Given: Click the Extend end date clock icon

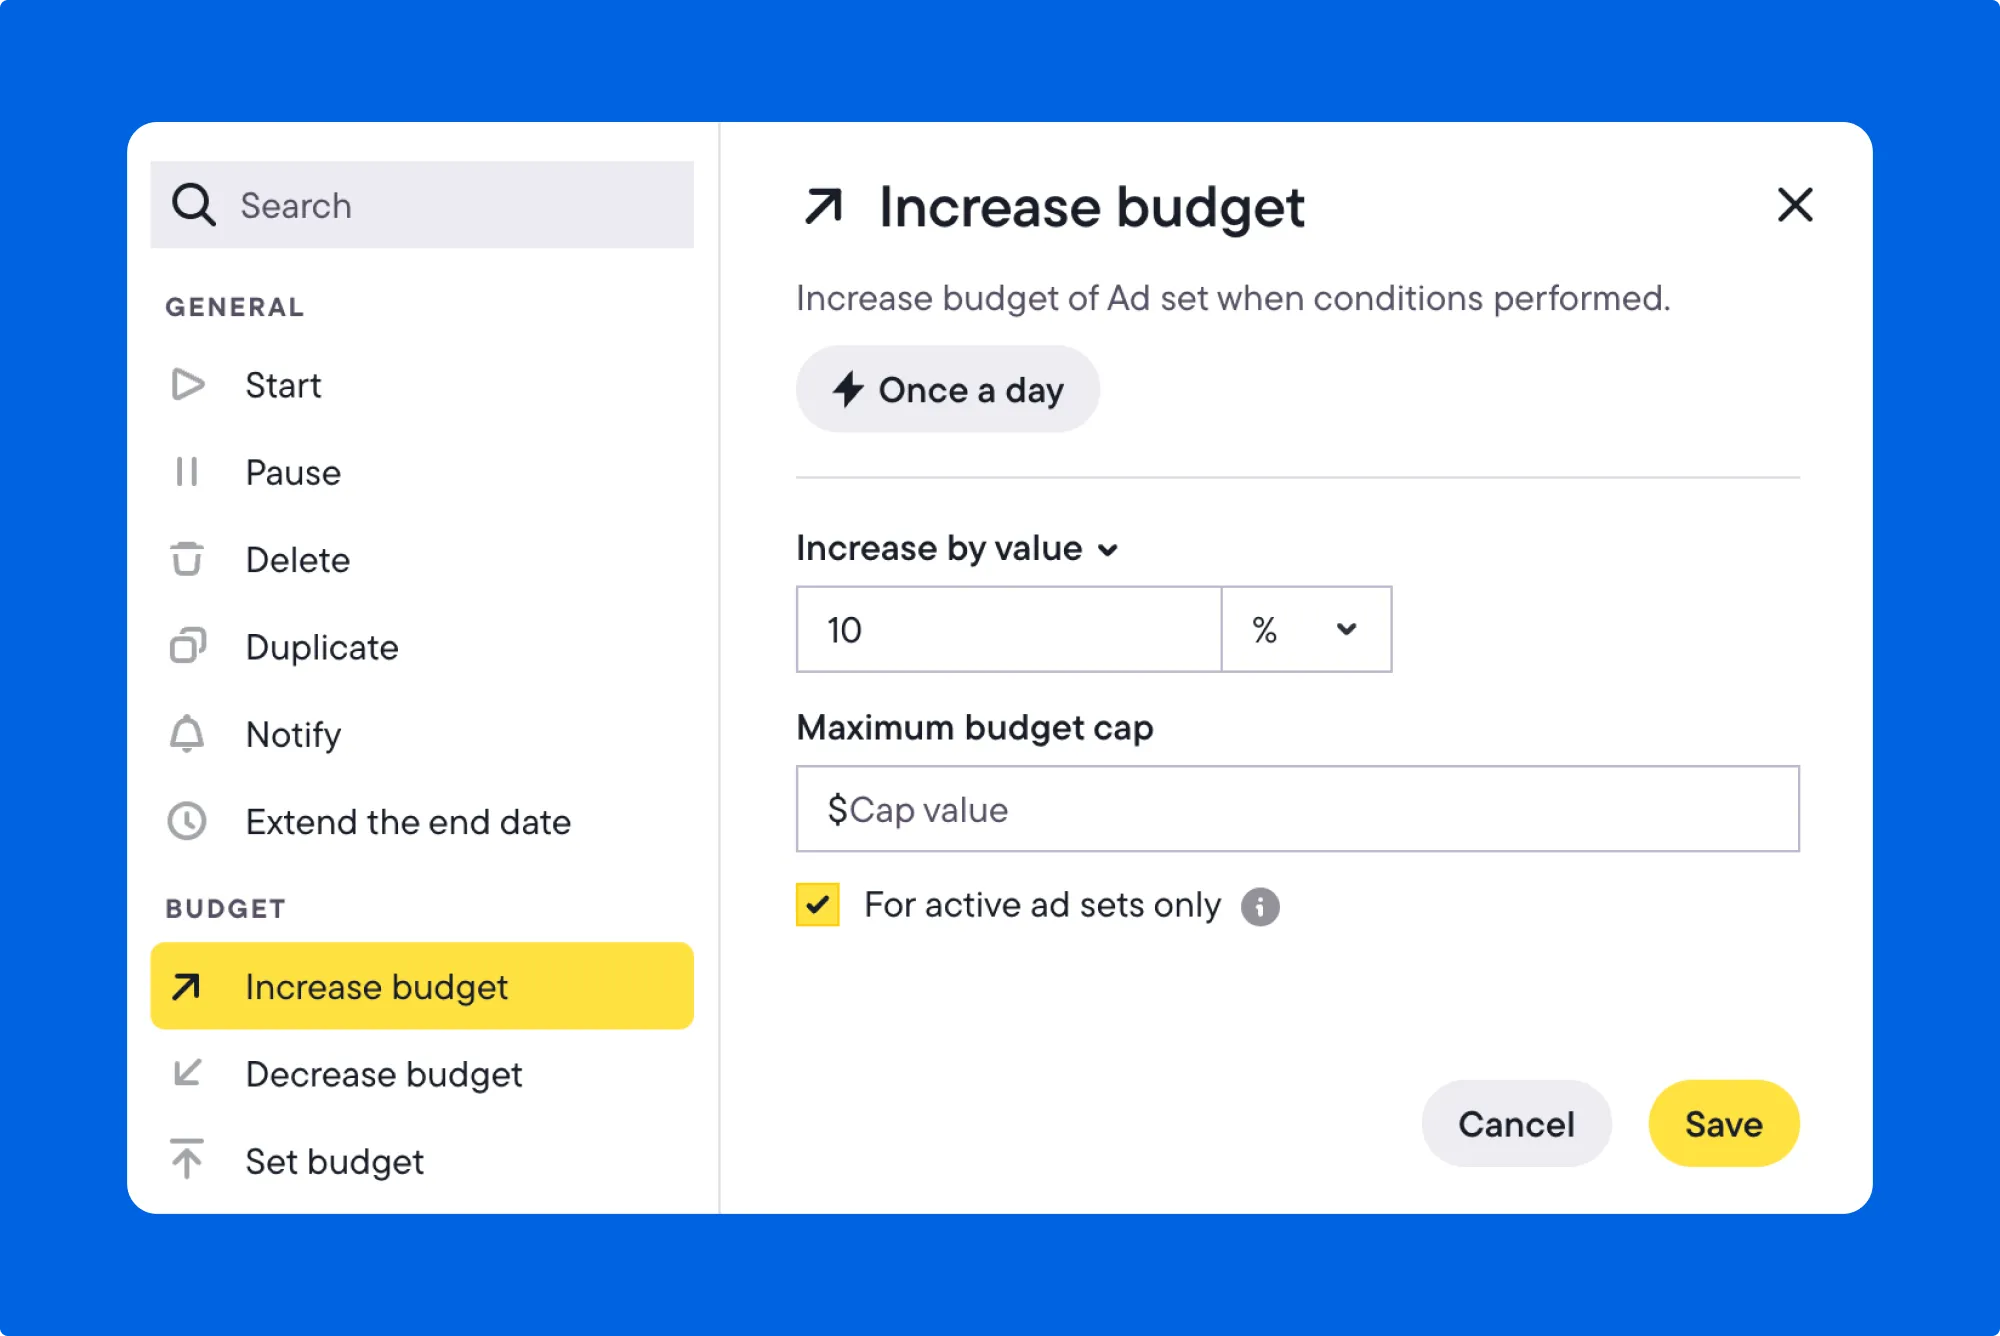Looking at the screenshot, I should coord(187,821).
